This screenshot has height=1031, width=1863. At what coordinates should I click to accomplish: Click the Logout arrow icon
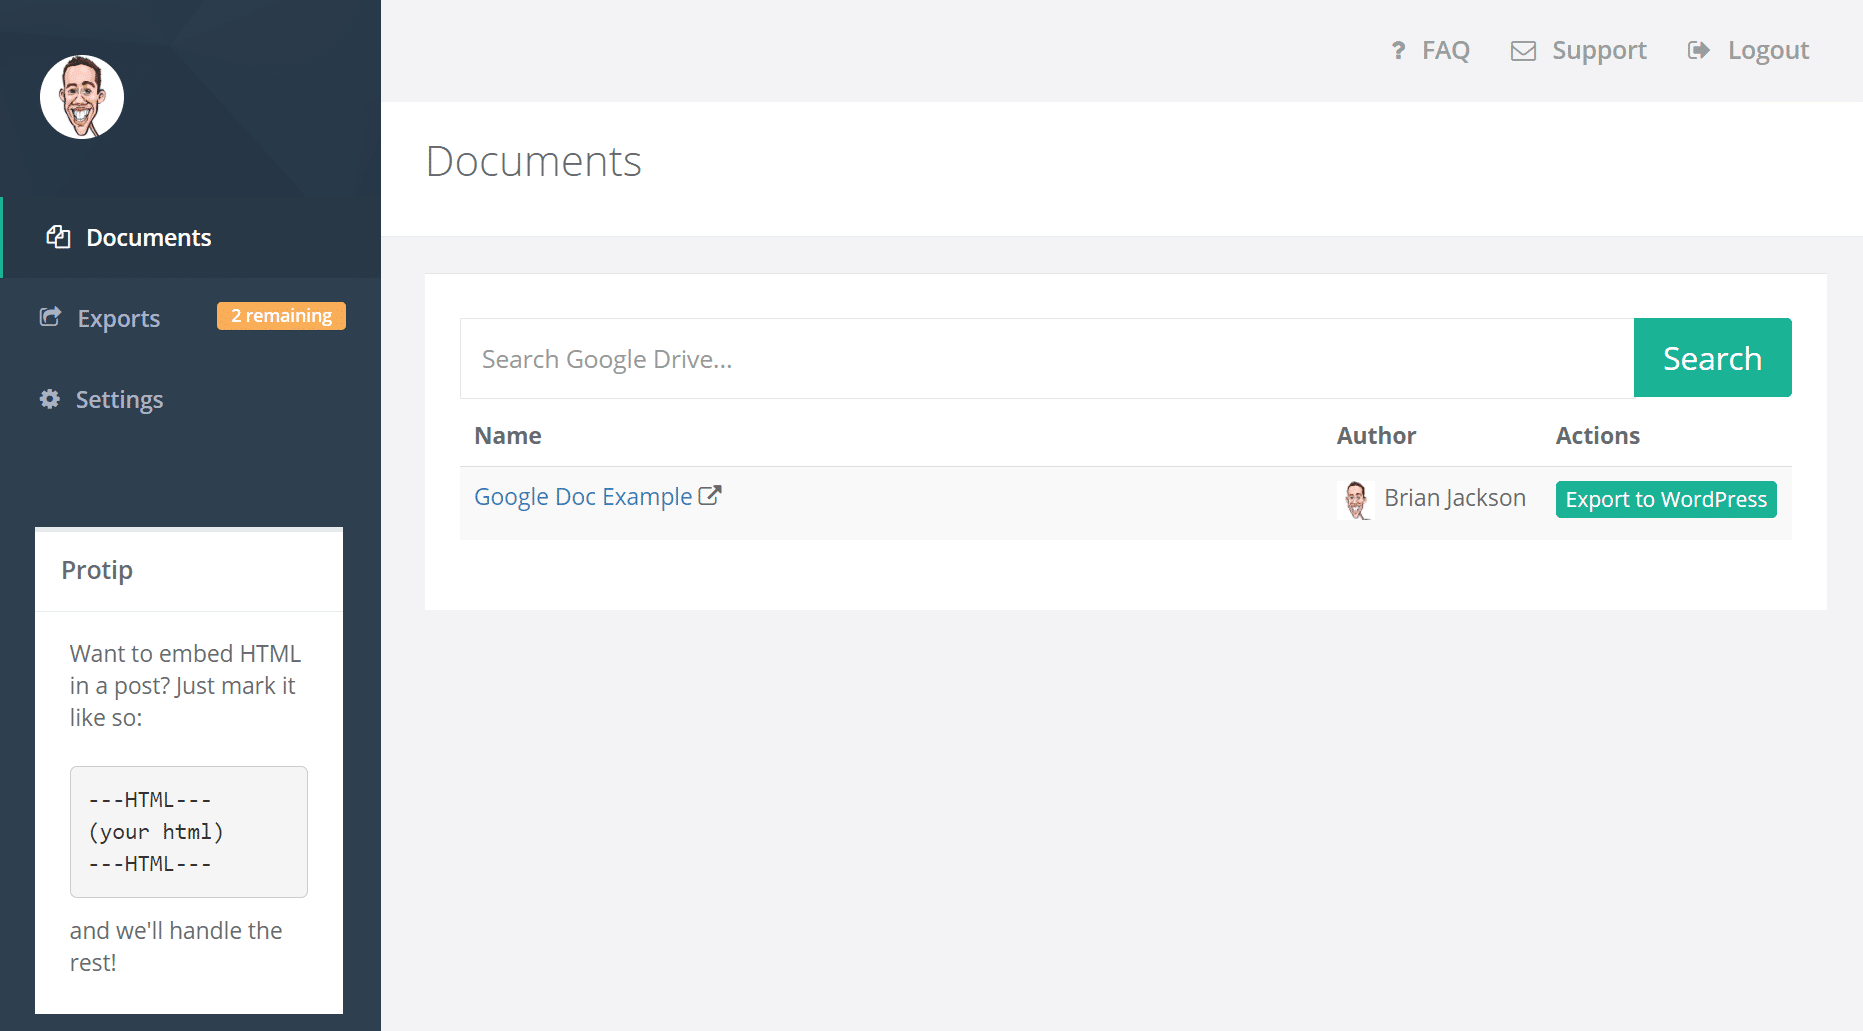(1699, 50)
